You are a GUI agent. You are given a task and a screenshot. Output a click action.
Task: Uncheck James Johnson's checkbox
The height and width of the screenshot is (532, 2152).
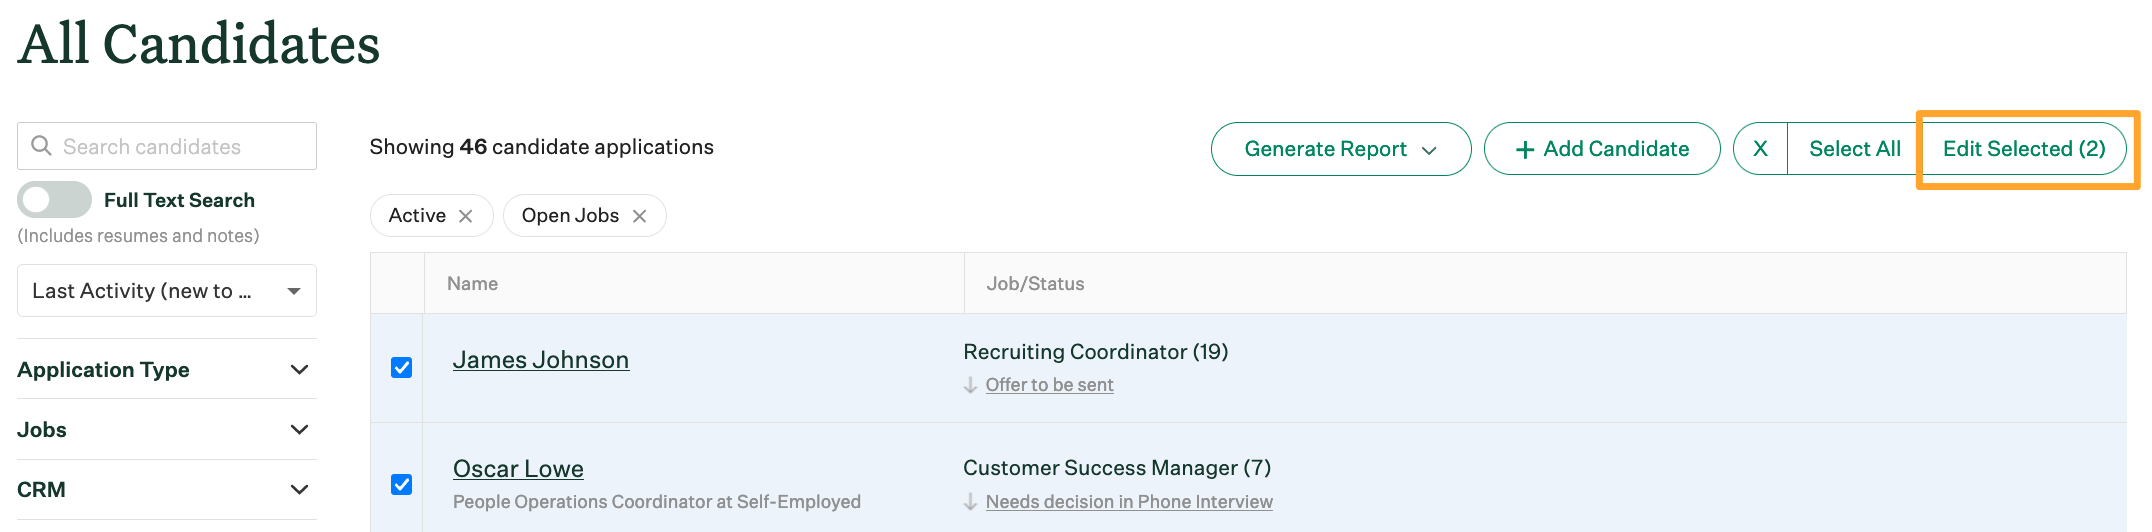(401, 368)
